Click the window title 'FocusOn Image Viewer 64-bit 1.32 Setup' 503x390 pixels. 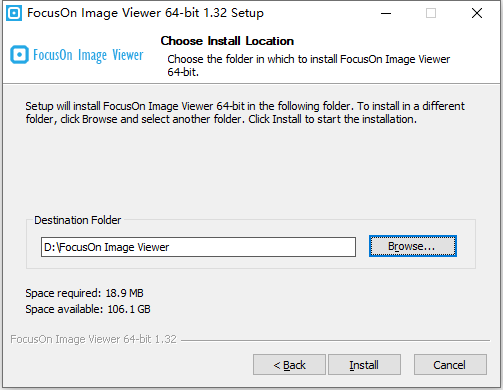145,13
